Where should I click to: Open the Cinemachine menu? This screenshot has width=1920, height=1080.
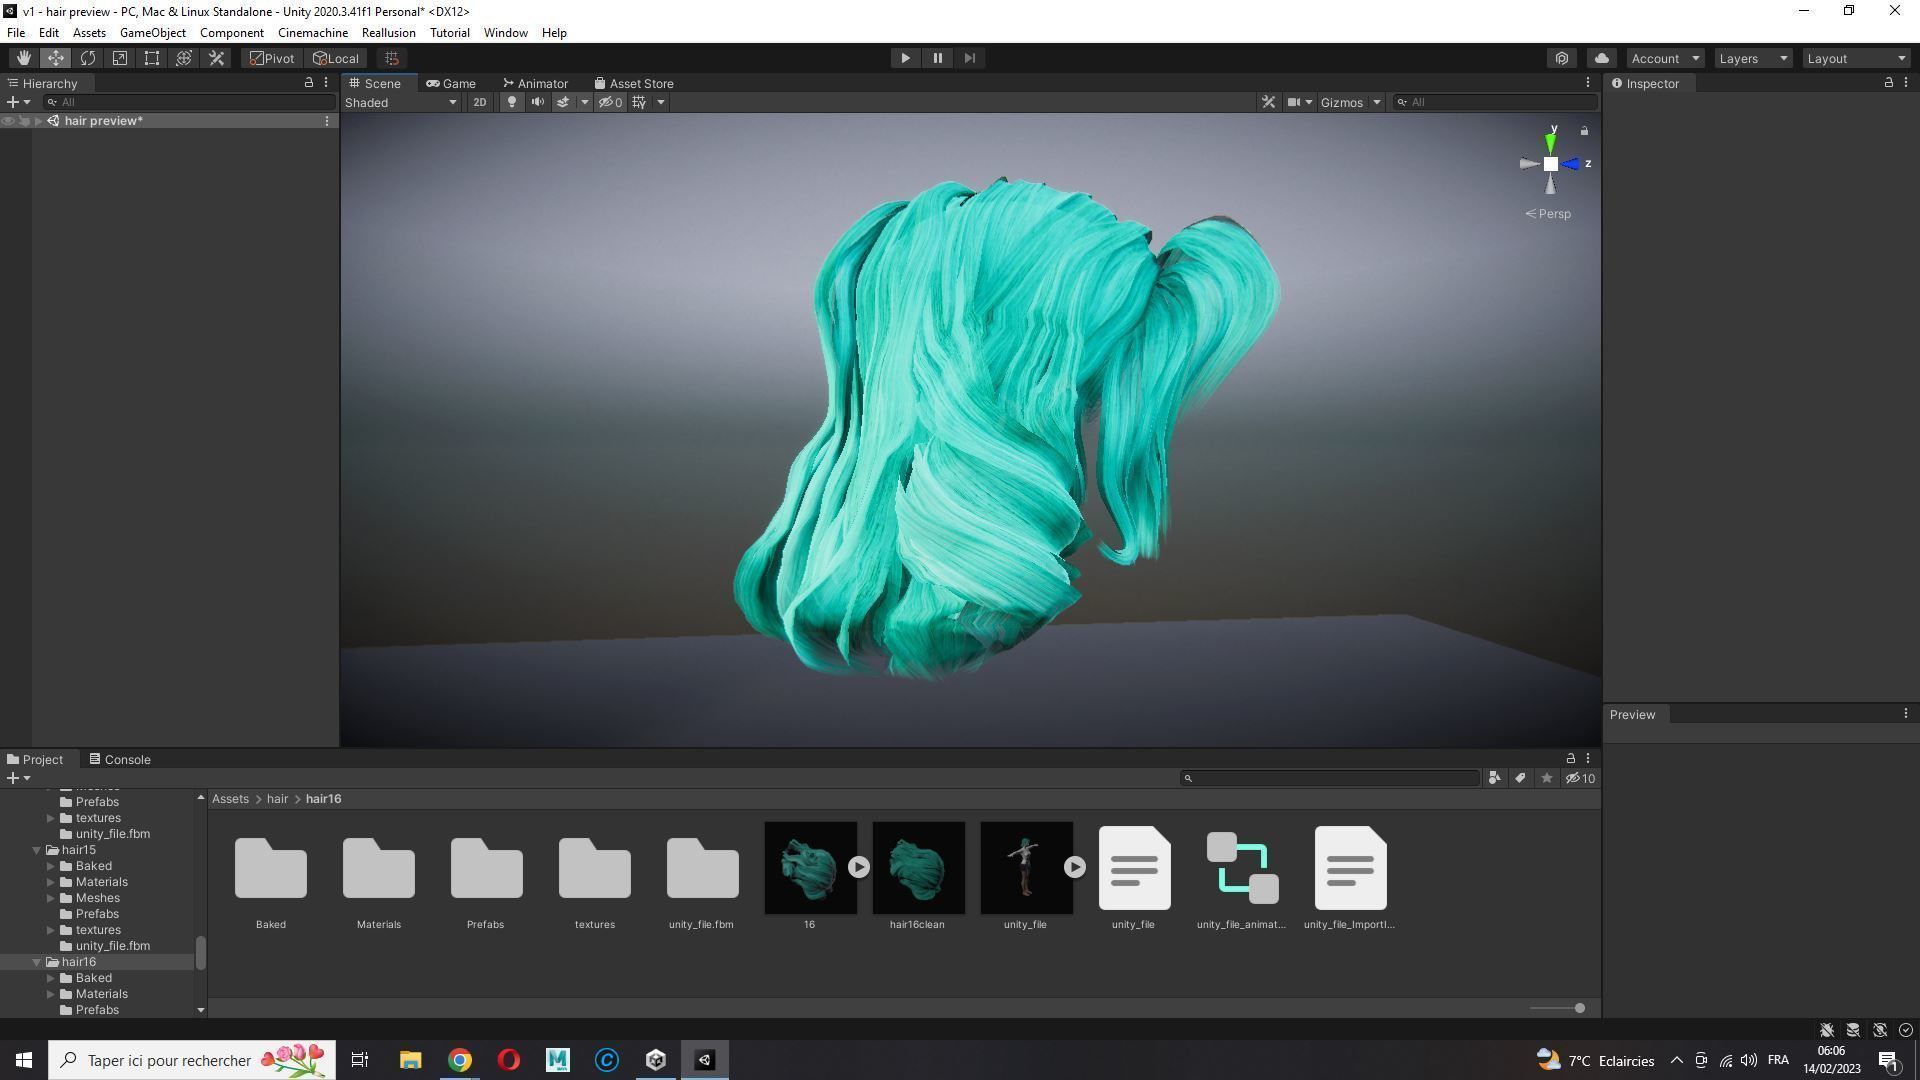pos(312,33)
